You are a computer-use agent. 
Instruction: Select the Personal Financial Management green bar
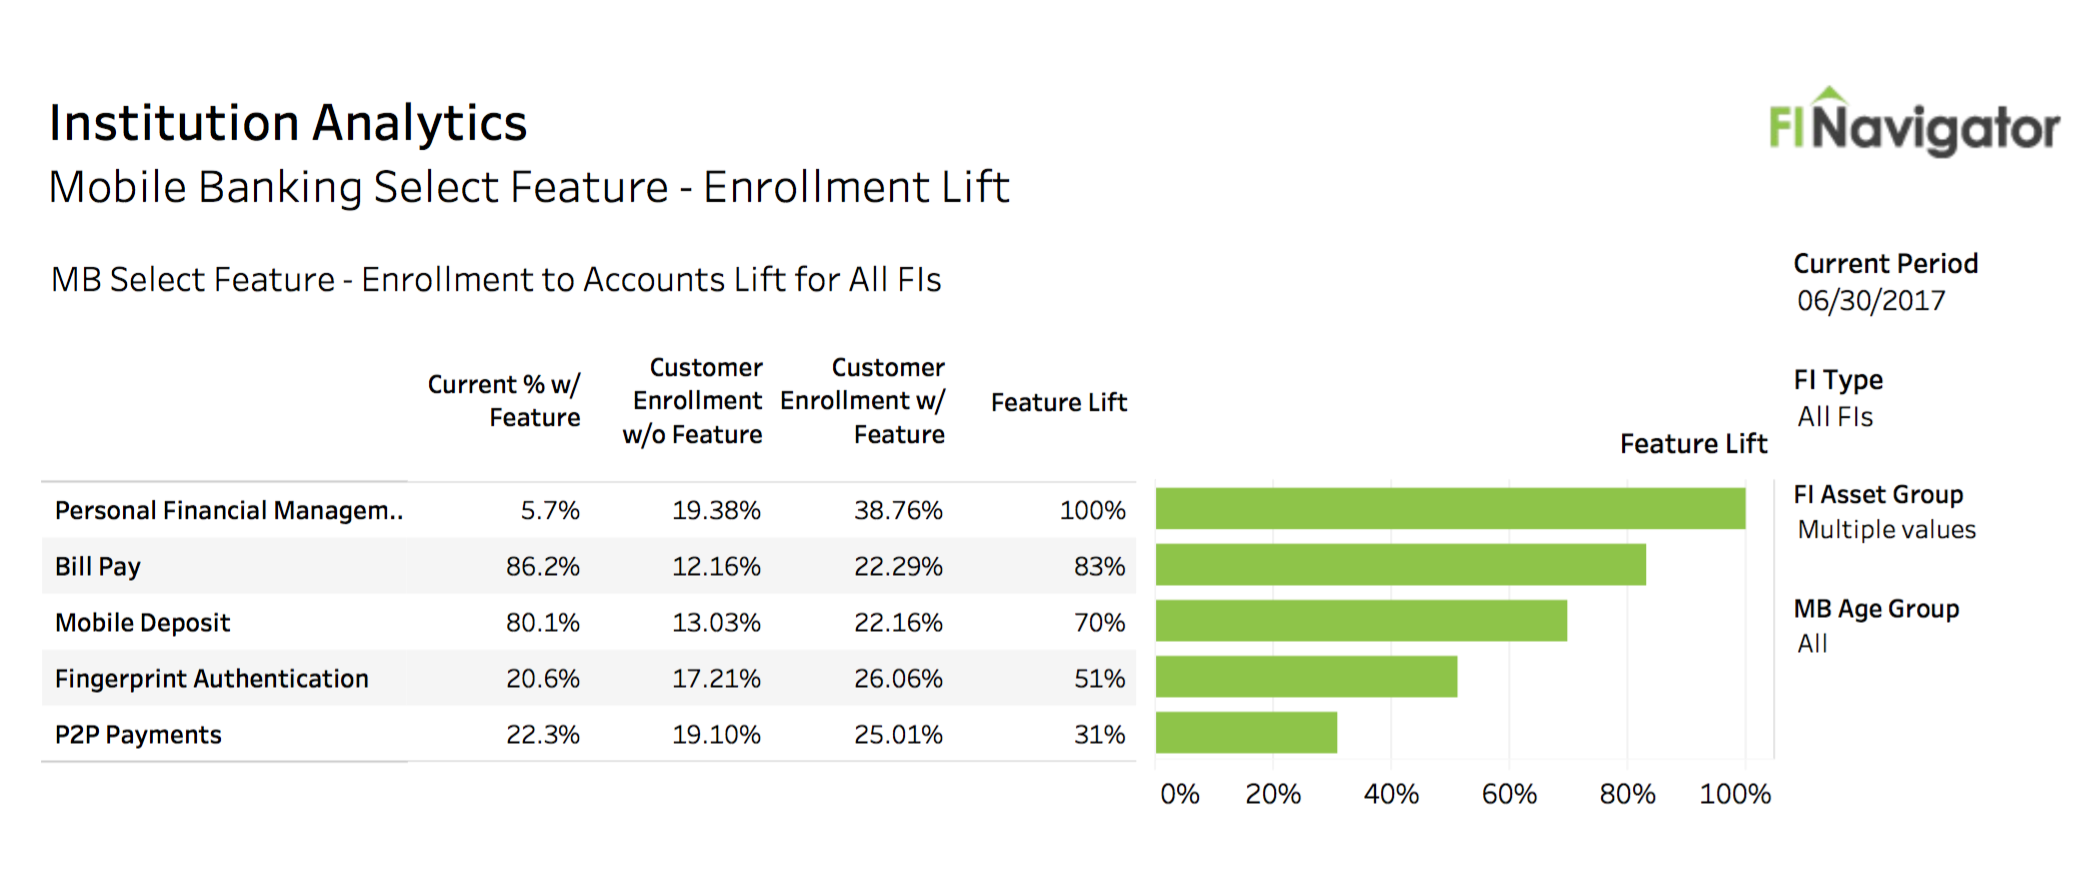pyautogui.click(x=1450, y=509)
